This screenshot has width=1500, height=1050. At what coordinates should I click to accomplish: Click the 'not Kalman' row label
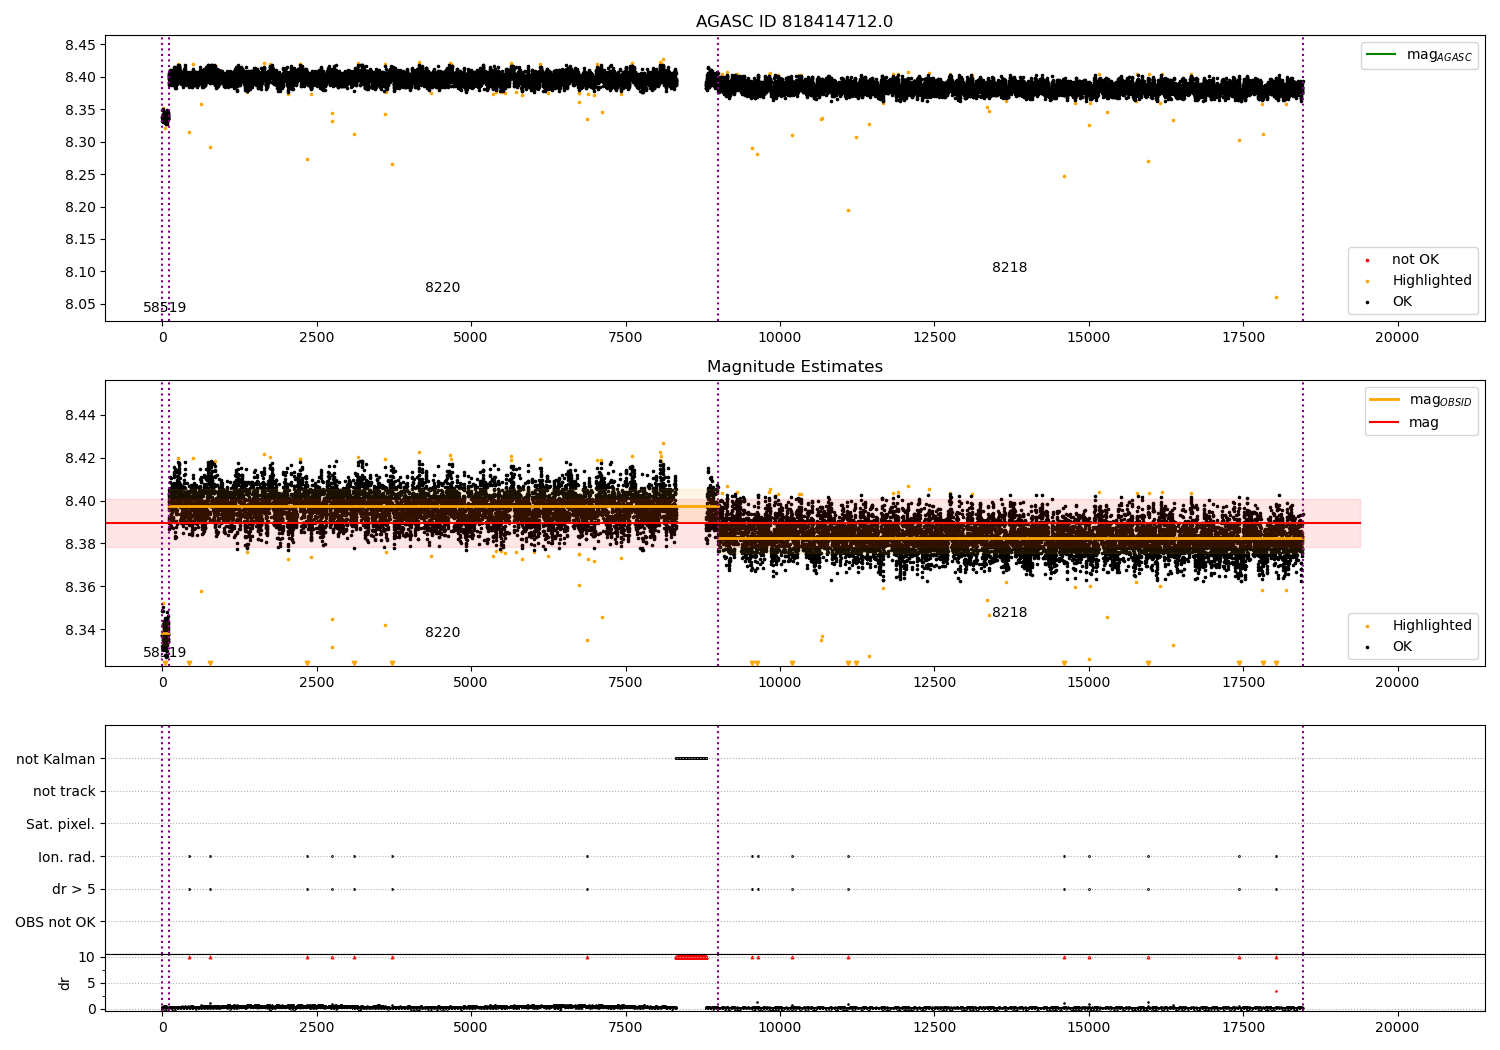point(56,759)
